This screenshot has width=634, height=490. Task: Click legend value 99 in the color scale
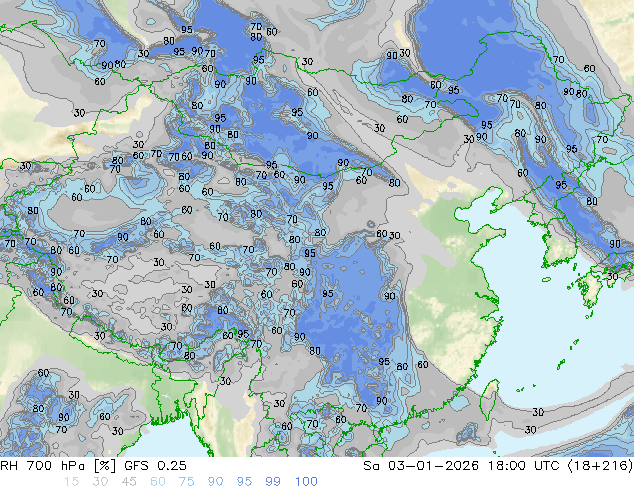[273, 482]
